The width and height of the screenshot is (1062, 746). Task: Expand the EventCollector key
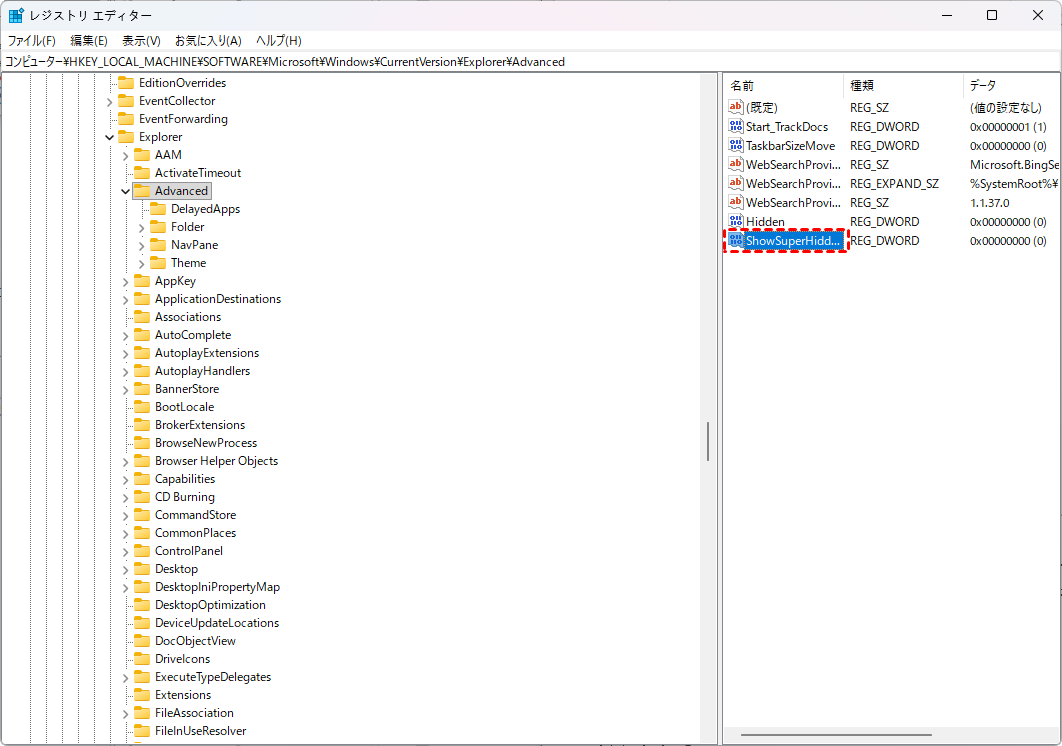tap(109, 101)
